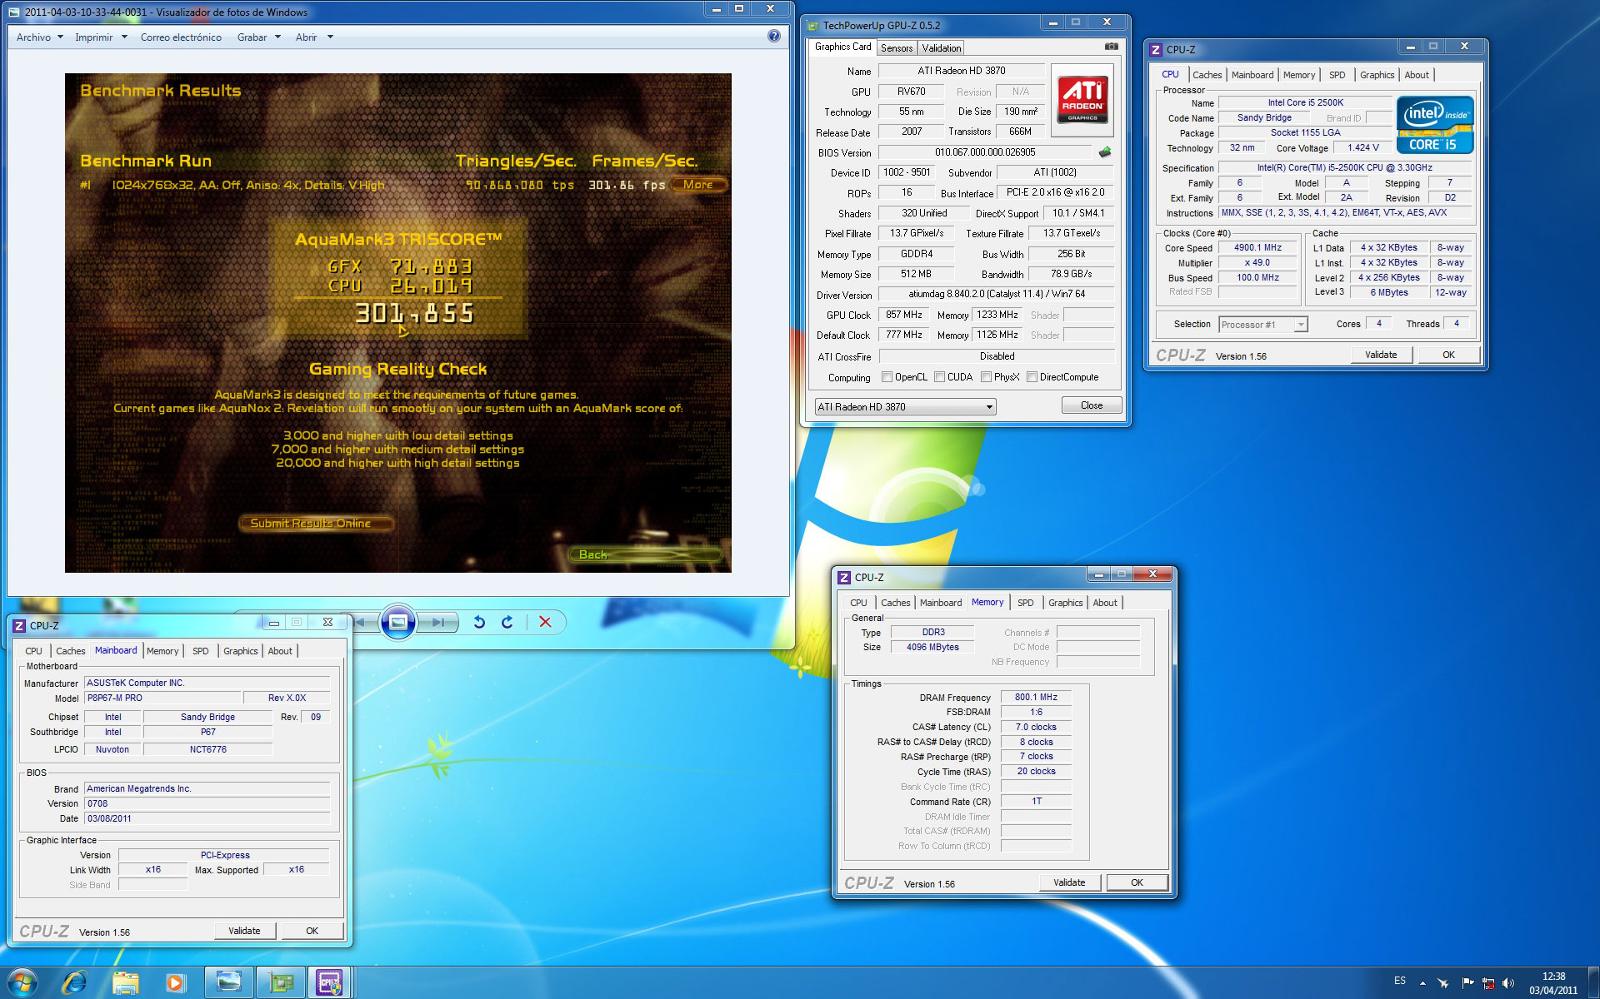Open ES language bar indicator
The height and width of the screenshot is (999, 1600).
[1400, 981]
